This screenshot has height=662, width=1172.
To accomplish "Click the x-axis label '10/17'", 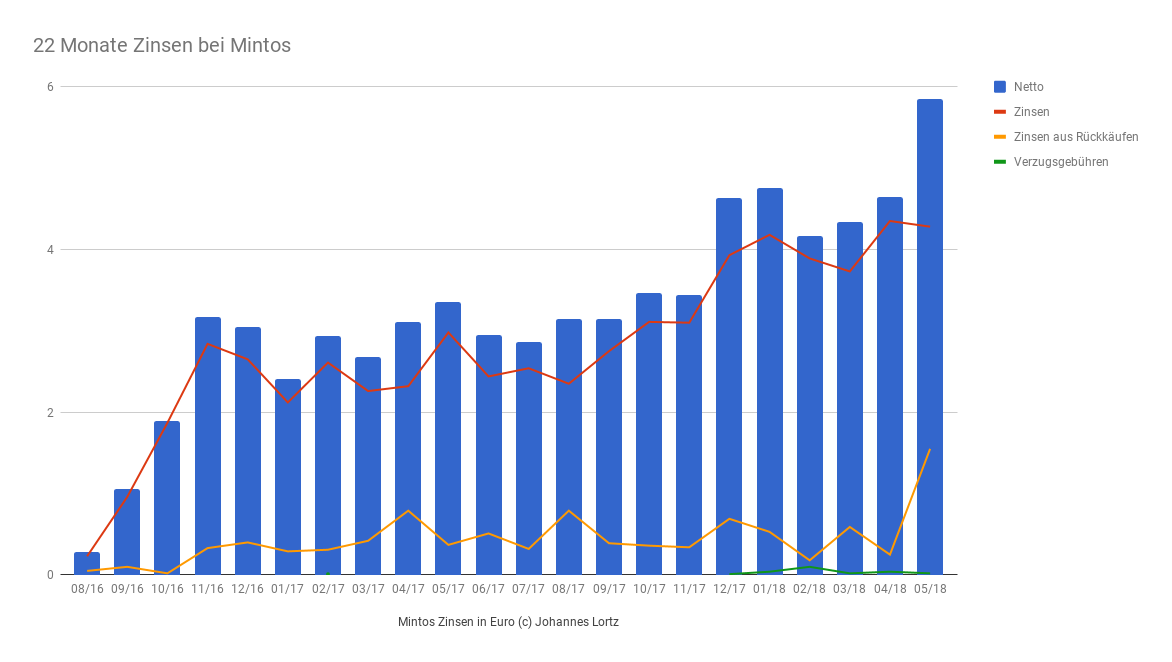I will [x=649, y=589].
